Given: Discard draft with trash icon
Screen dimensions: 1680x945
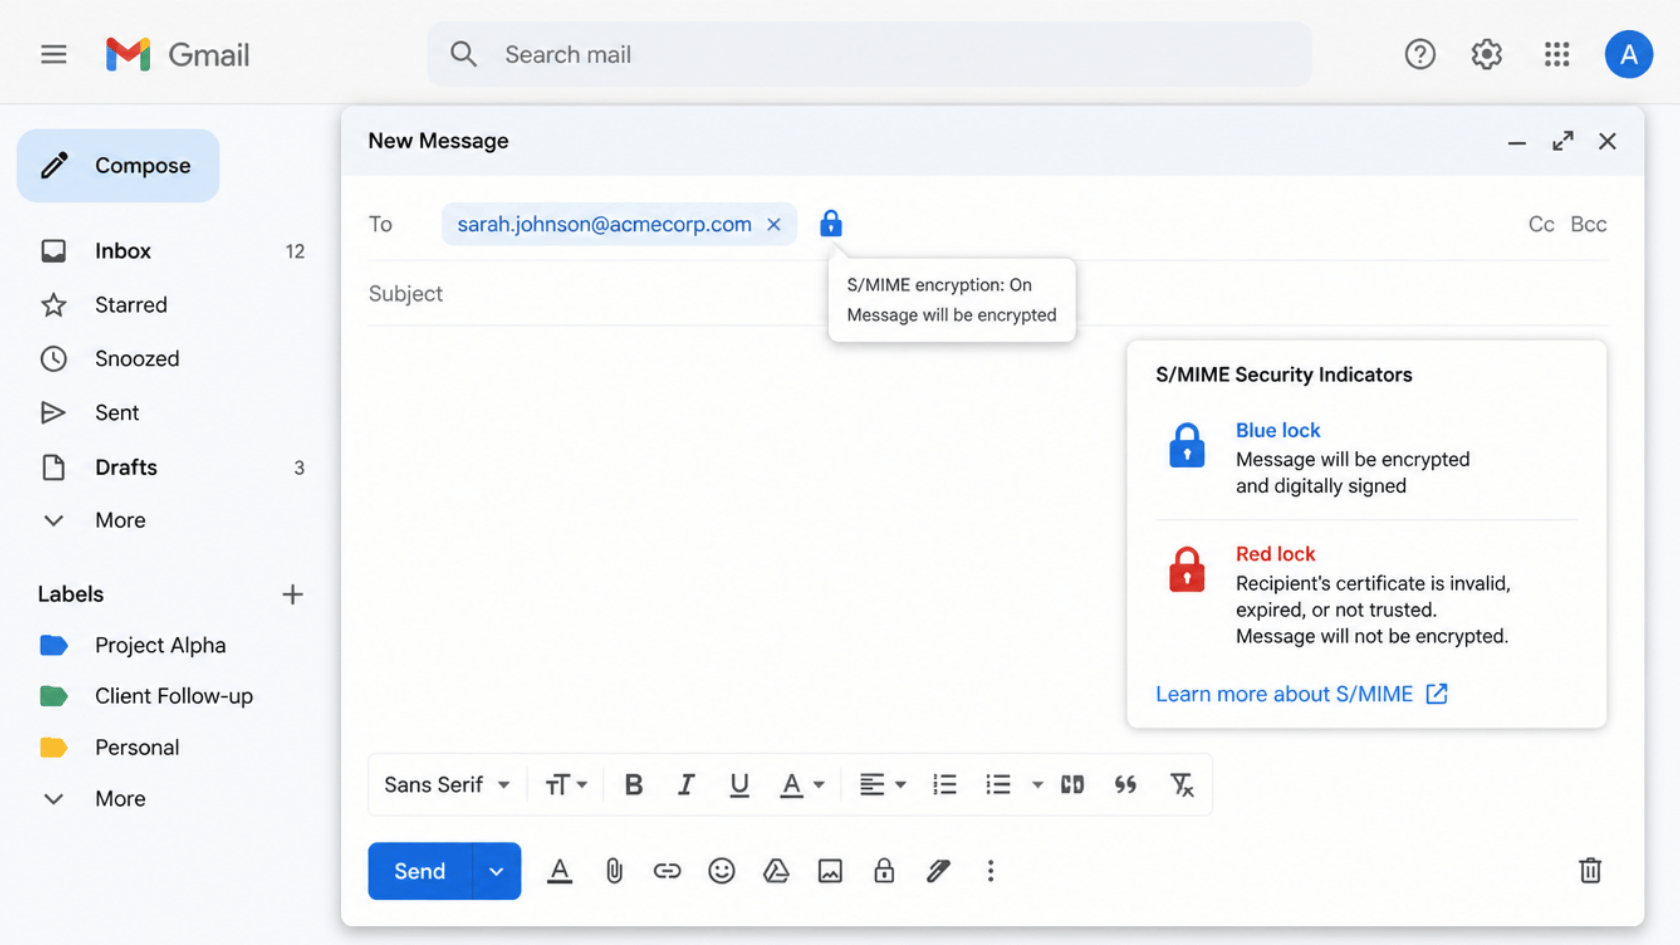Looking at the screenshot, I should point(1590,870).
